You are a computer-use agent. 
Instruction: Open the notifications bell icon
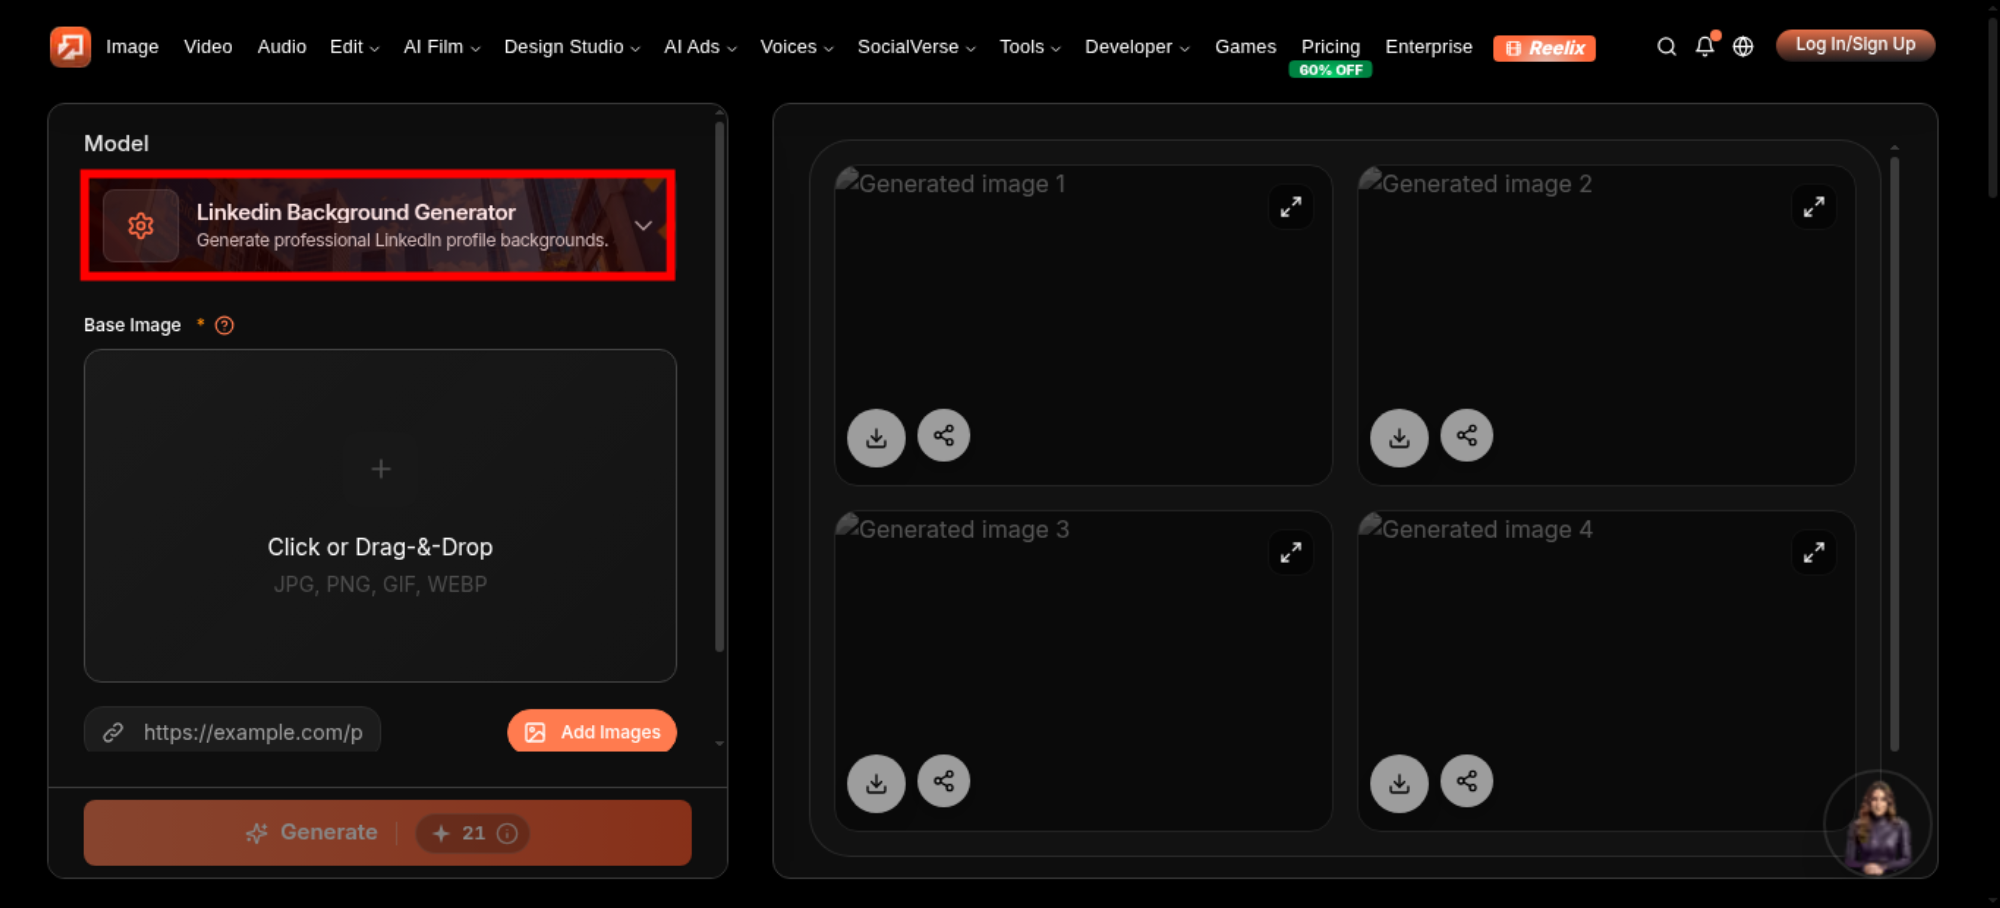click(x=1705, y=46)
